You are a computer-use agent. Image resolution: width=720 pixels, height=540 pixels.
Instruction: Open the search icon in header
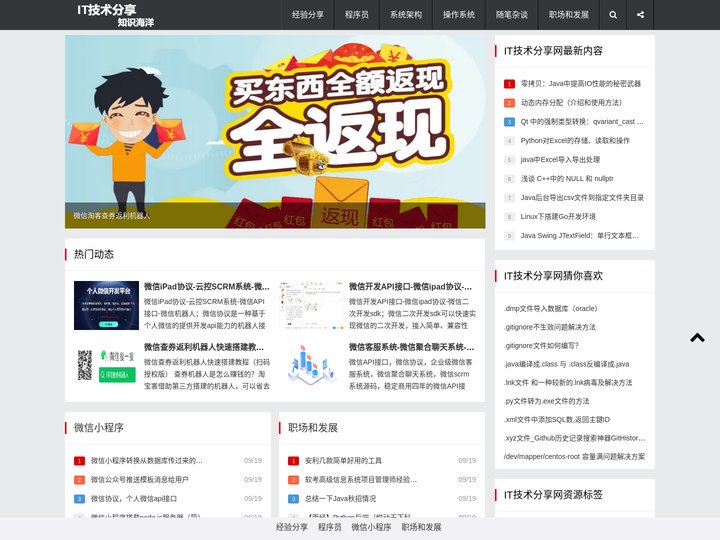click(x=613, y=15)
